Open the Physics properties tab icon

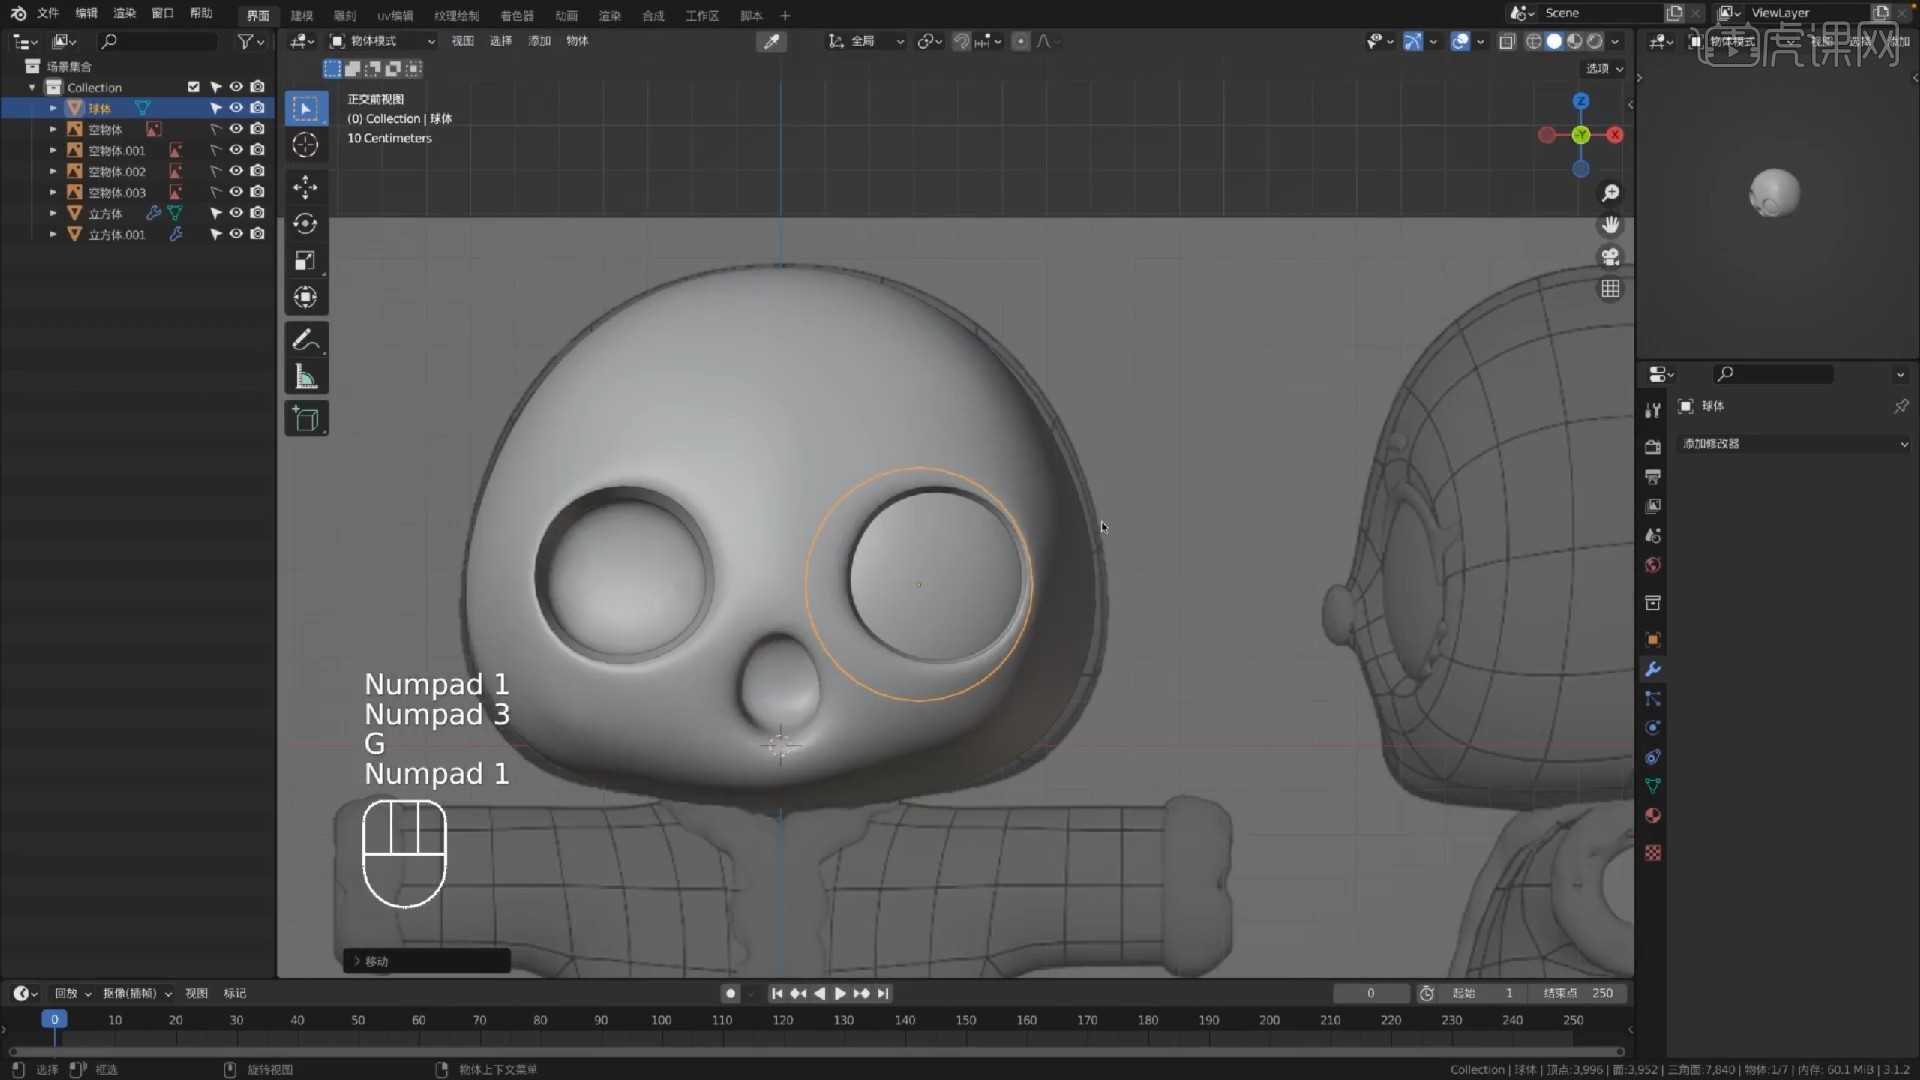point(1653,728)
